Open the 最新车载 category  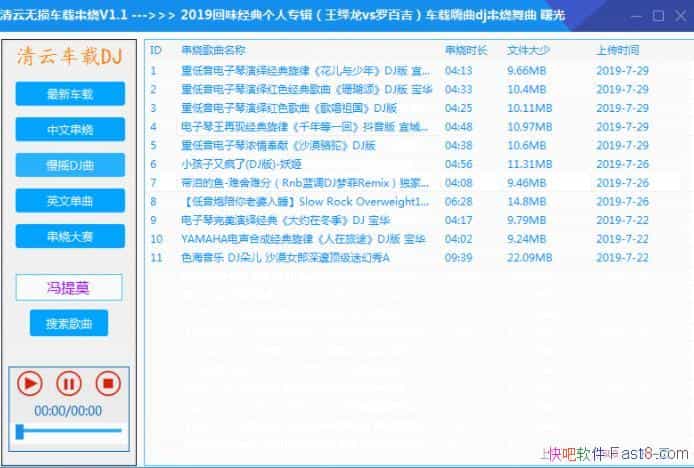pyautogui.click(x=70, y=94)
